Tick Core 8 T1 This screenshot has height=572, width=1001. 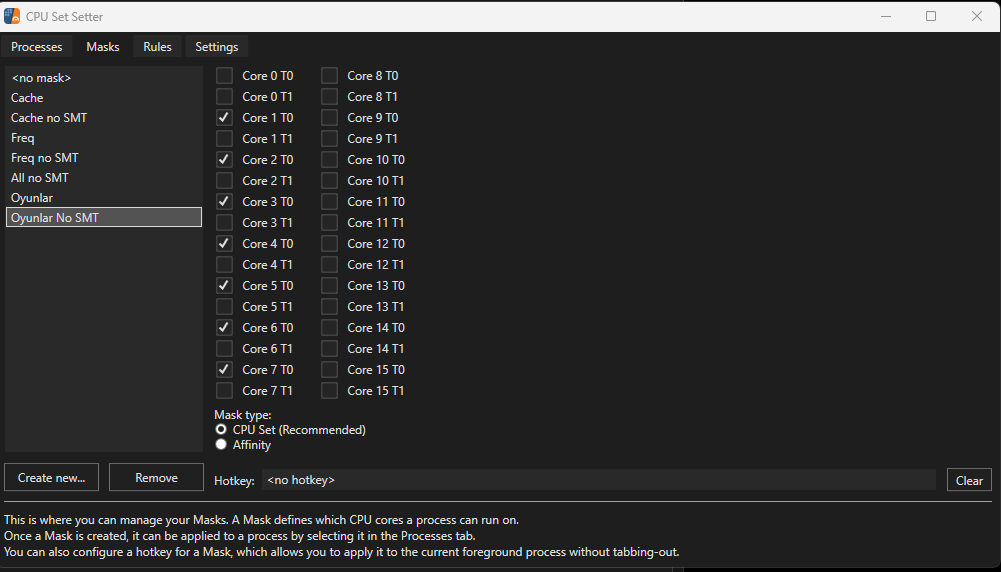tap(329, 97)
